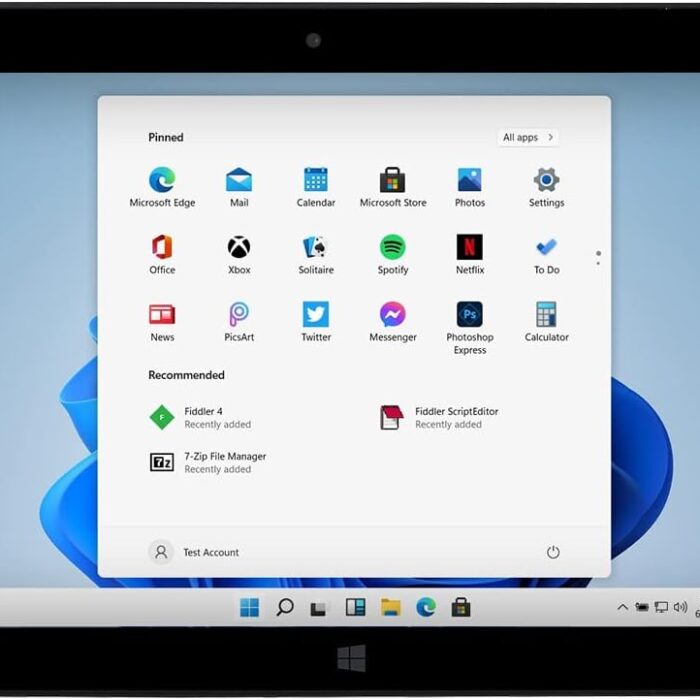This screenshot has height=700, width=700.
Task: Open the pinned Spotify app
Action: [x=392, y=254]
